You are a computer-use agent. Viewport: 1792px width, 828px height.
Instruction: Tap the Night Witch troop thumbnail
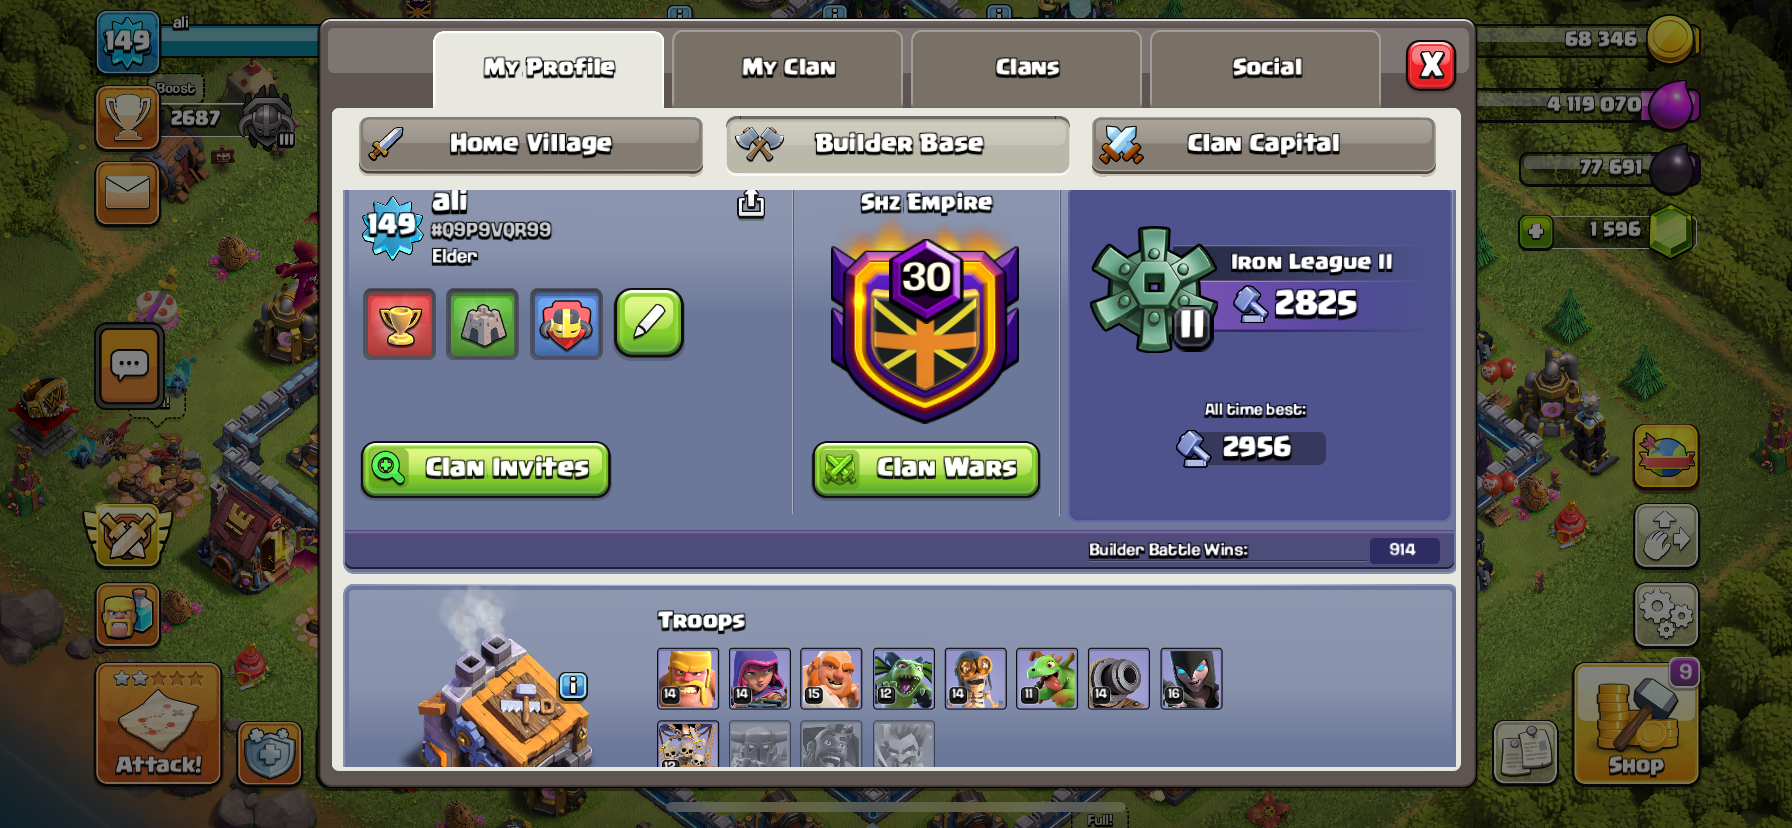1191,678
